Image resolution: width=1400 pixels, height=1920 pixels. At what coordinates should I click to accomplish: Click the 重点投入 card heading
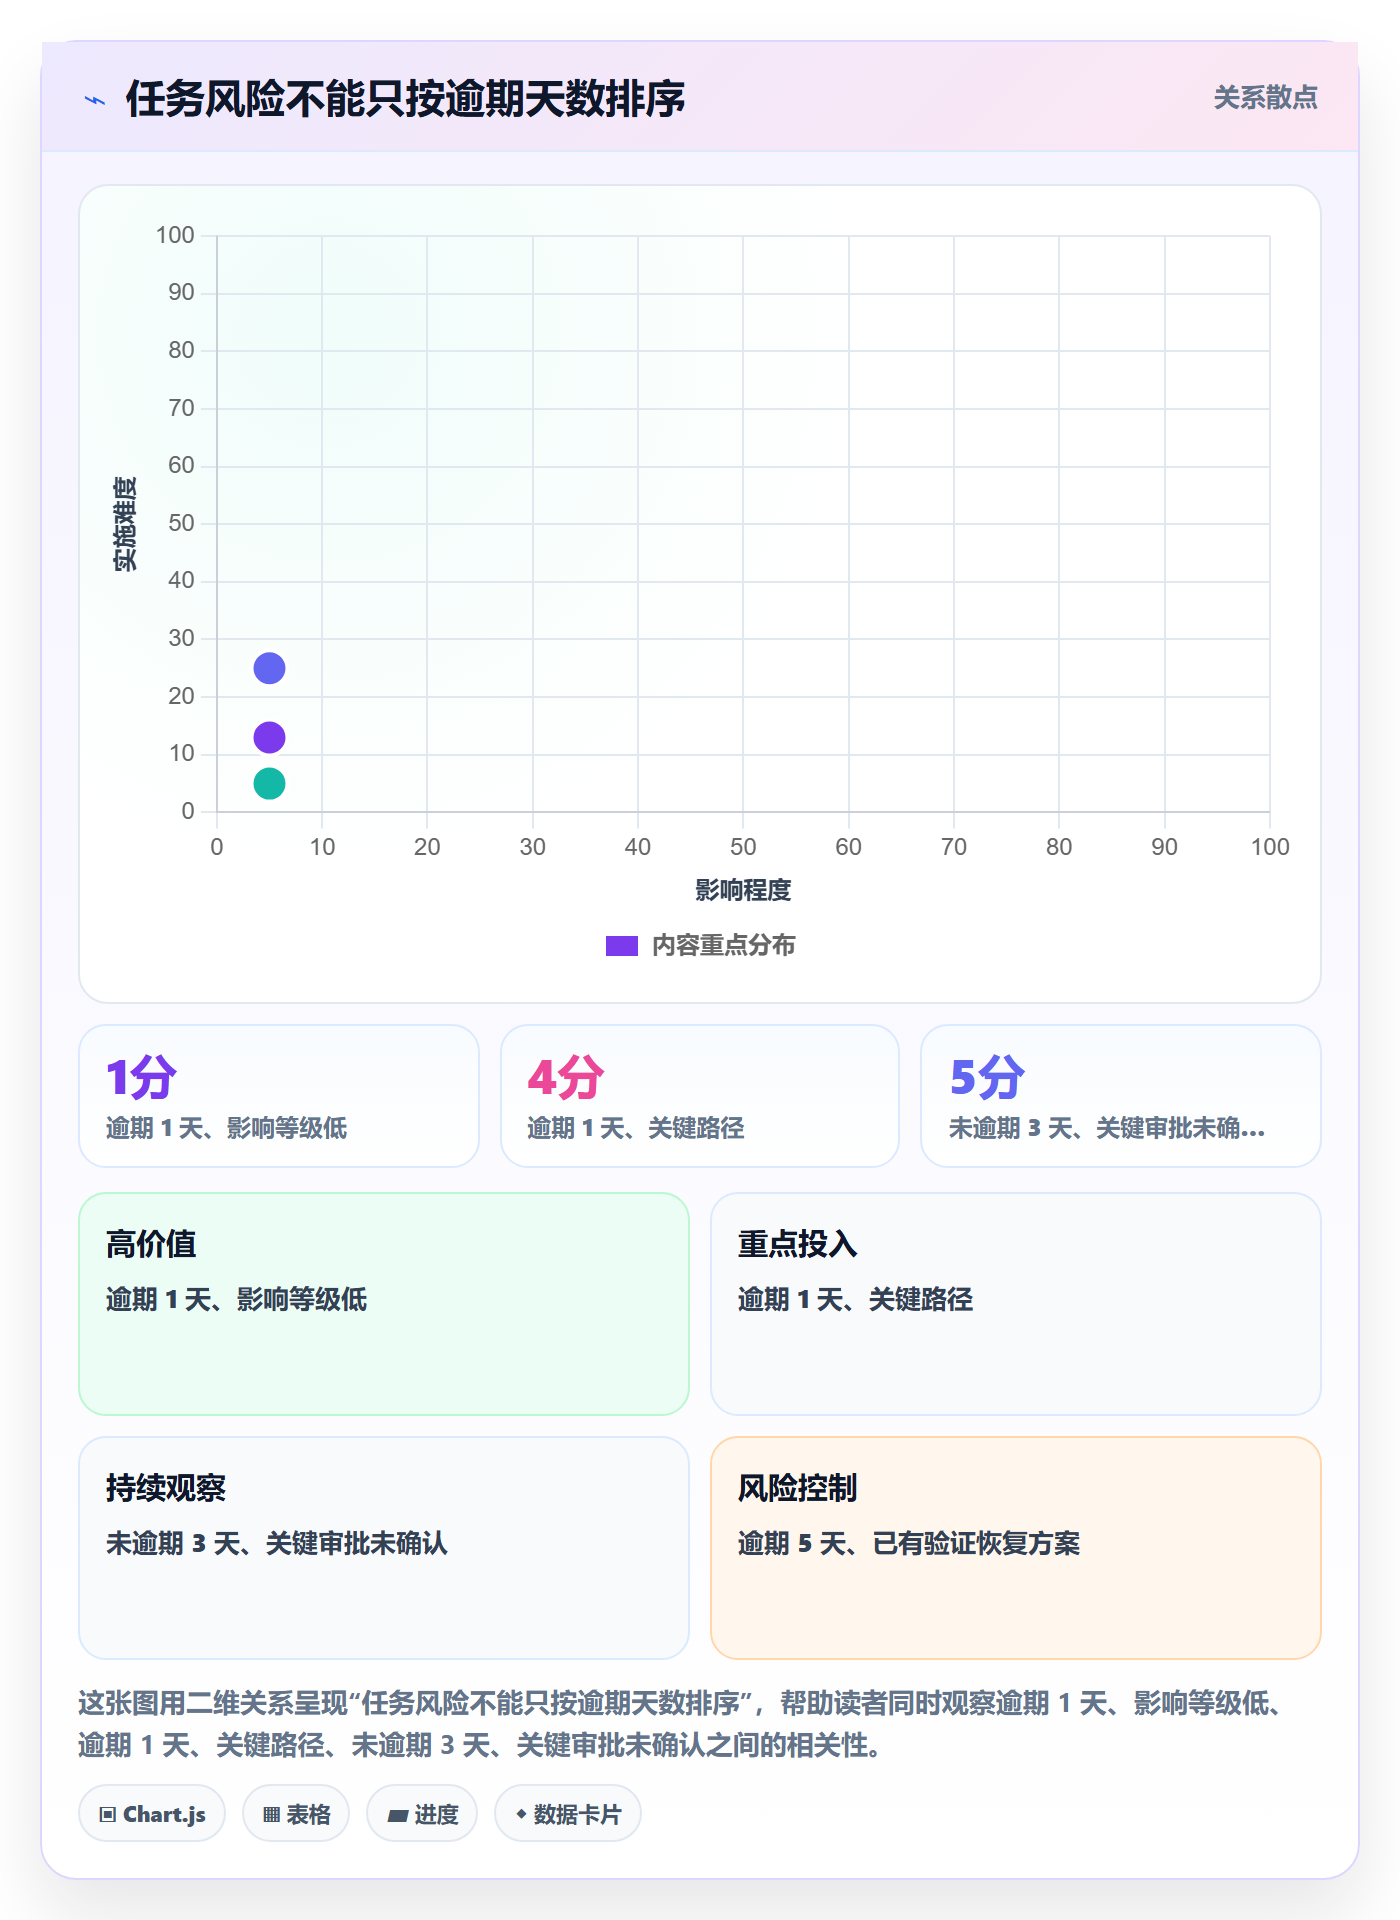pyautogui.click(x=798, y=1244)
